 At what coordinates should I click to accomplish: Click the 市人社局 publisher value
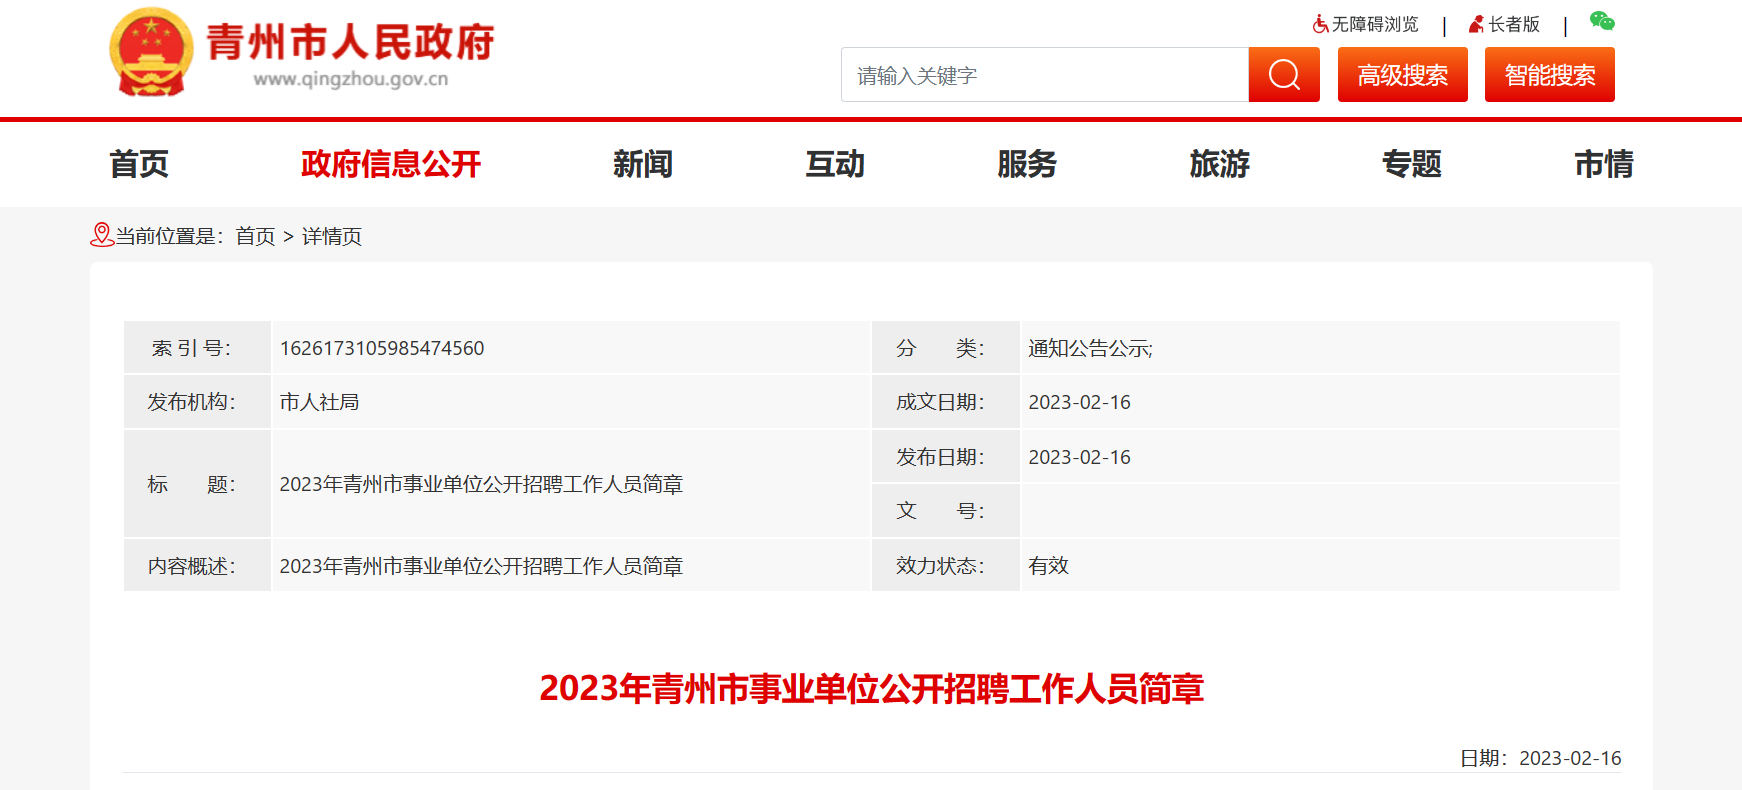319,402
